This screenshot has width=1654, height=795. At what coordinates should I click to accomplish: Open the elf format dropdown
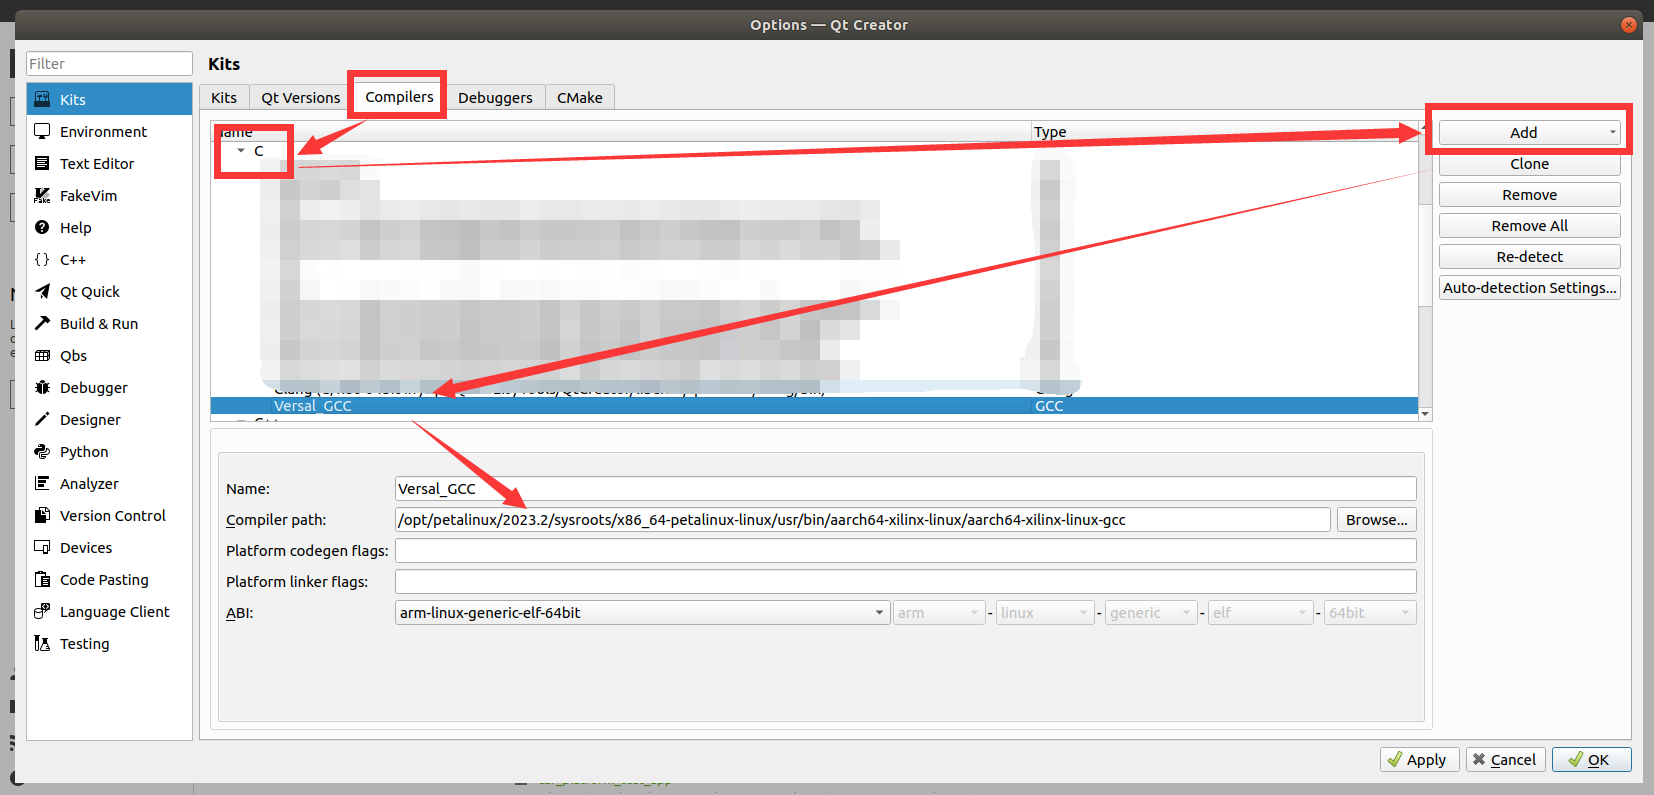pyautogui.click(x=1260, y=613)
